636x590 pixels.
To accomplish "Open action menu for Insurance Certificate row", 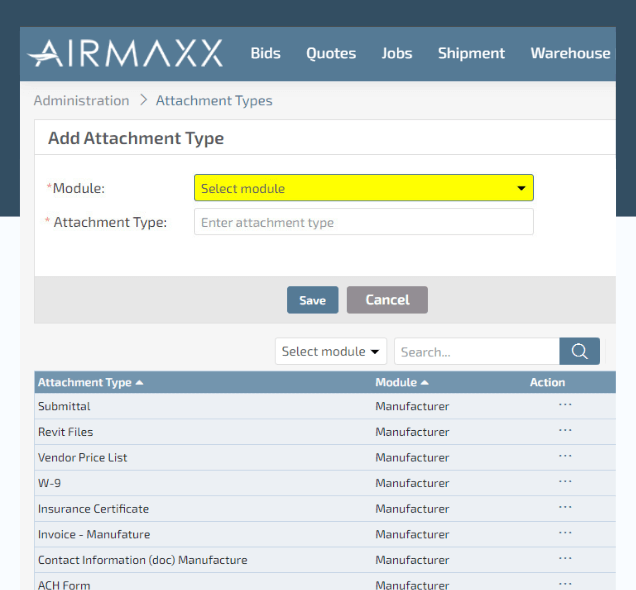I will (x=565, y=508).
